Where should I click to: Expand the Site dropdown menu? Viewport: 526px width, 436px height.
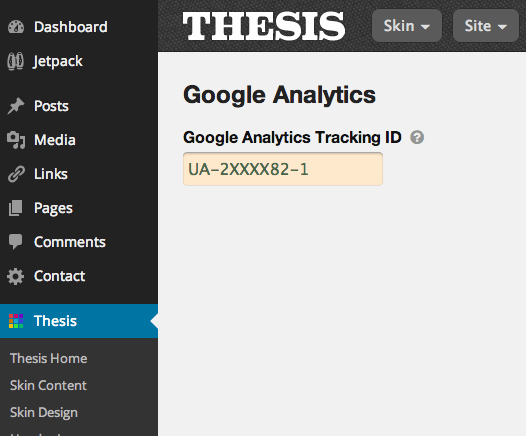[x=485, y=26]
